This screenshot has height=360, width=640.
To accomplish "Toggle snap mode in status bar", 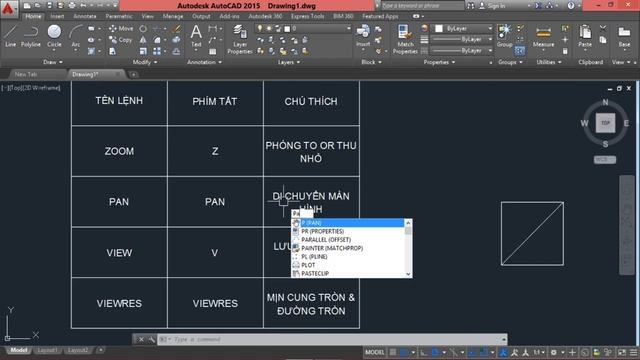I will pos(404,352).
